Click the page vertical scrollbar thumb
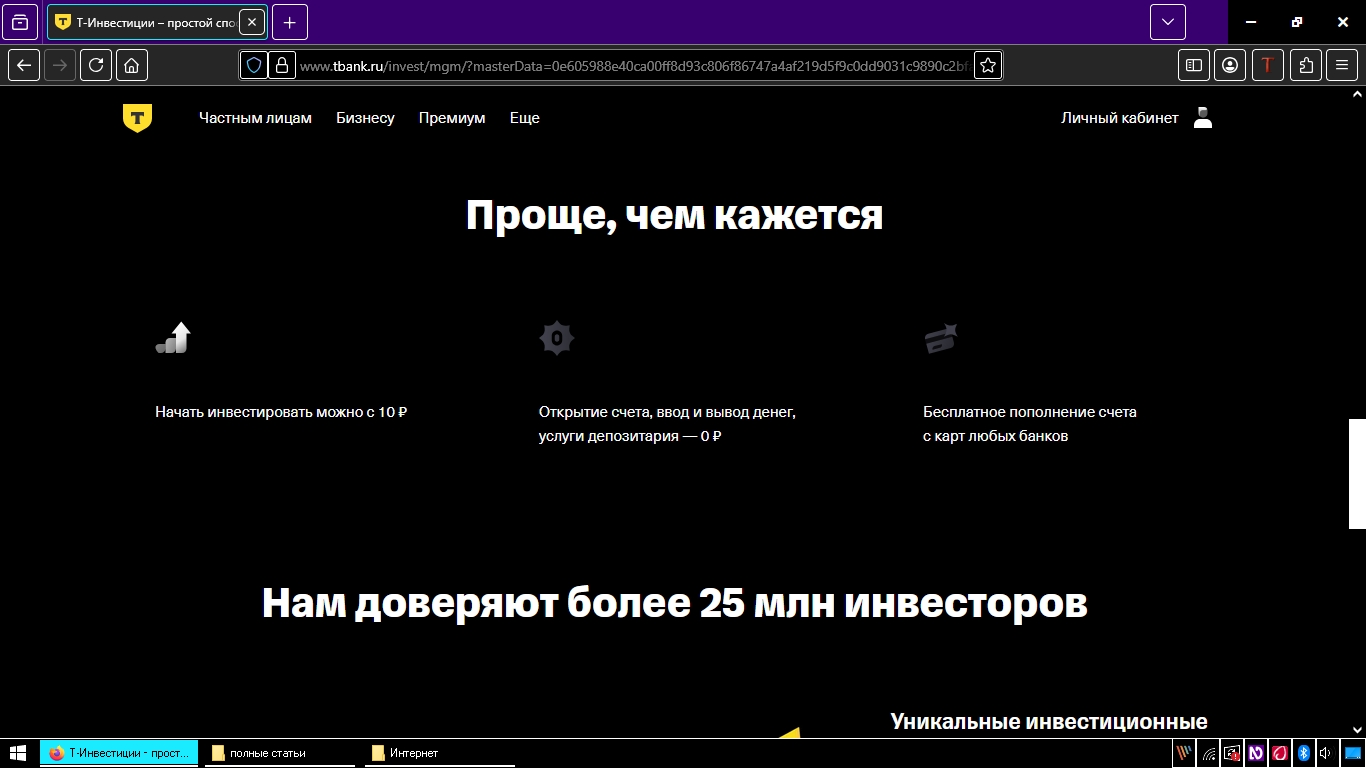 tap(1357, 474)
